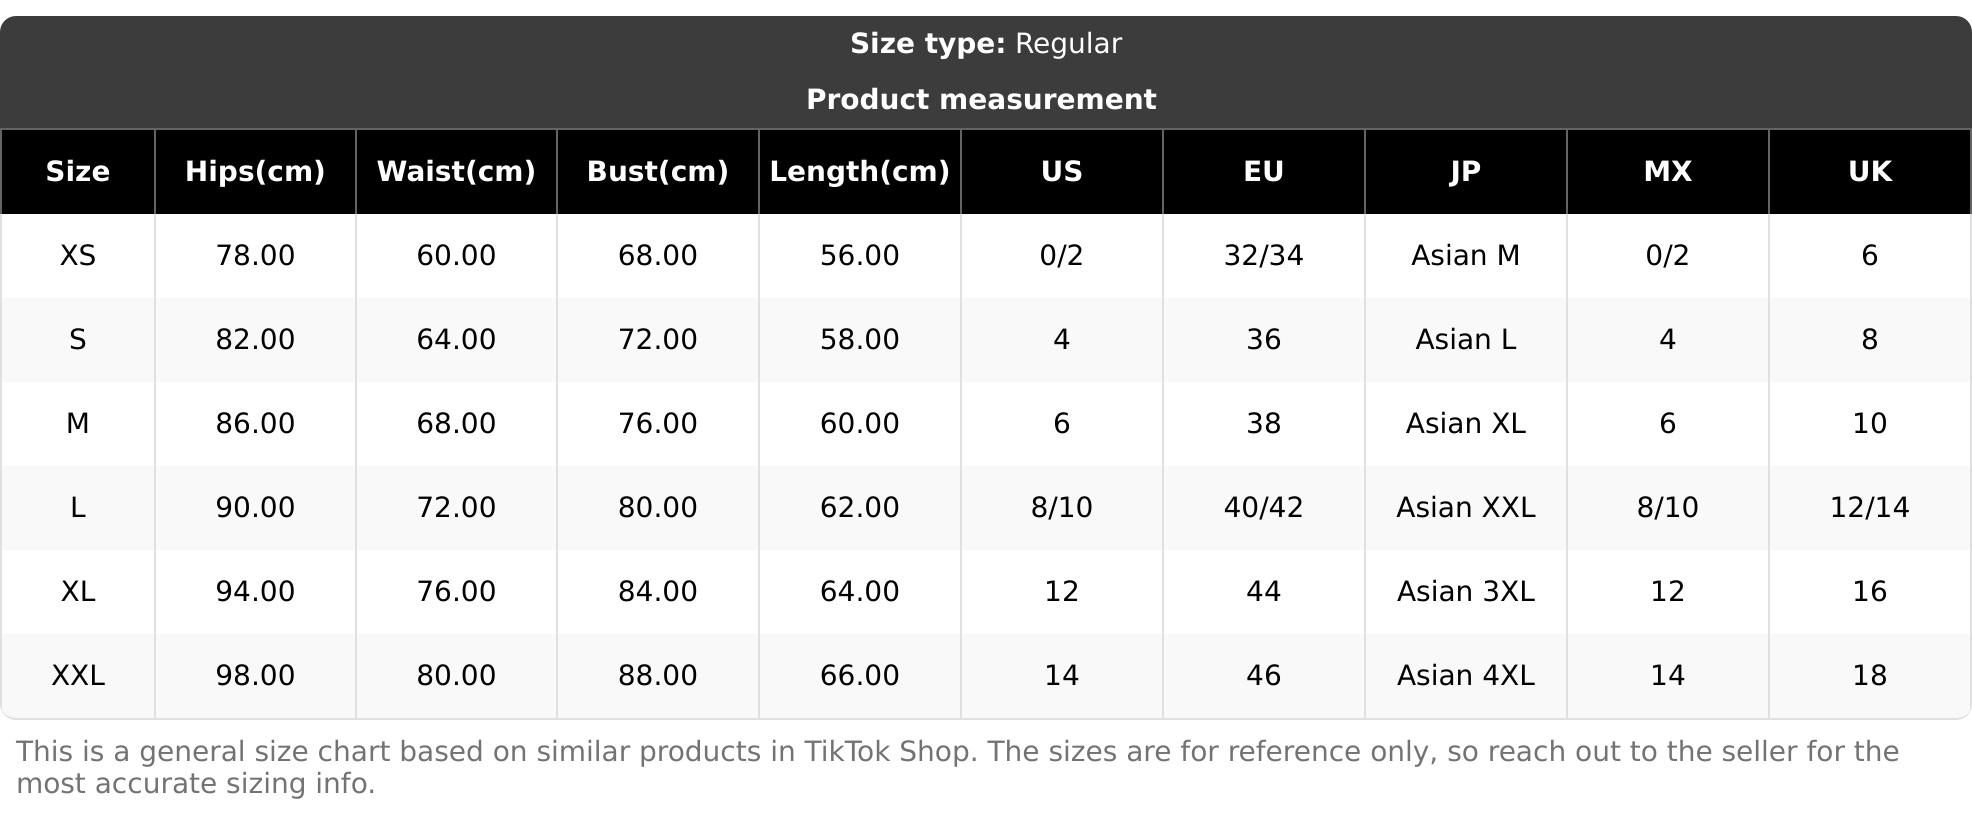Select the Length(cm) column header
1972x816 pixels.
coord(859,172)
